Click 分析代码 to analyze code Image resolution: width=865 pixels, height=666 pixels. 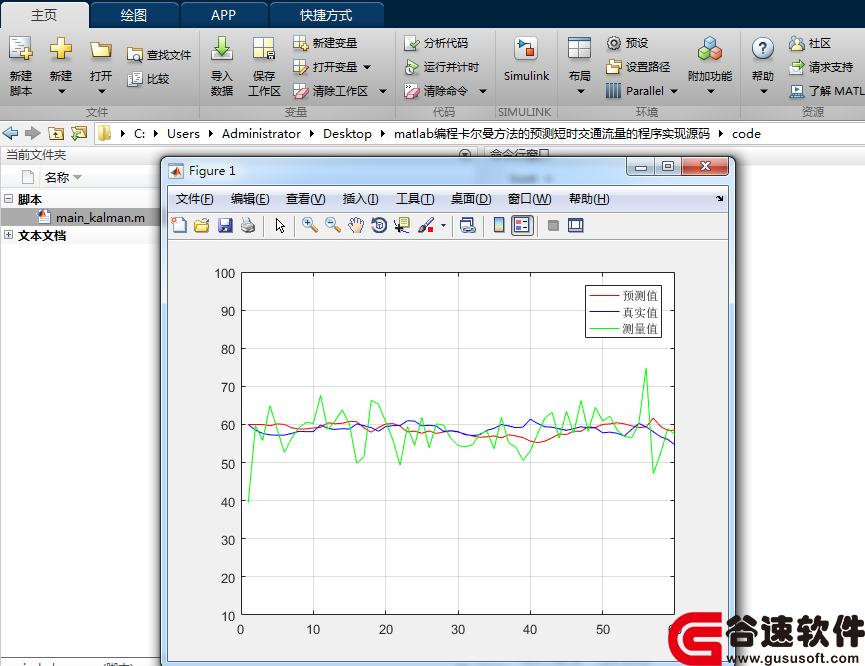[x=436, y=42]
